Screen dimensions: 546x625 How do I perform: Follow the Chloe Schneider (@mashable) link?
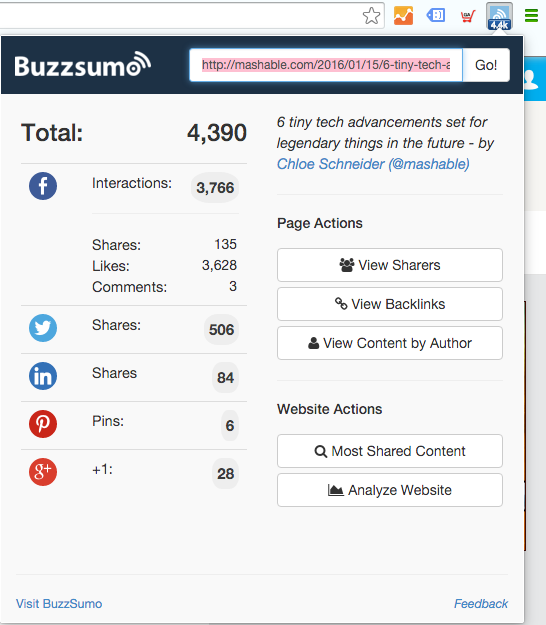click(x=373, y=164)
